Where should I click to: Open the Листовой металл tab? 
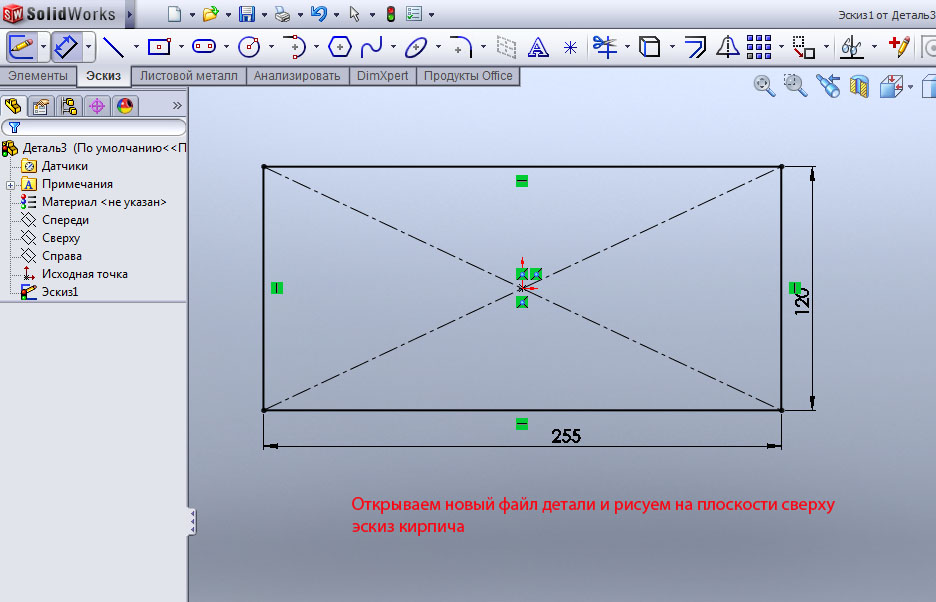tap(189, 76)
